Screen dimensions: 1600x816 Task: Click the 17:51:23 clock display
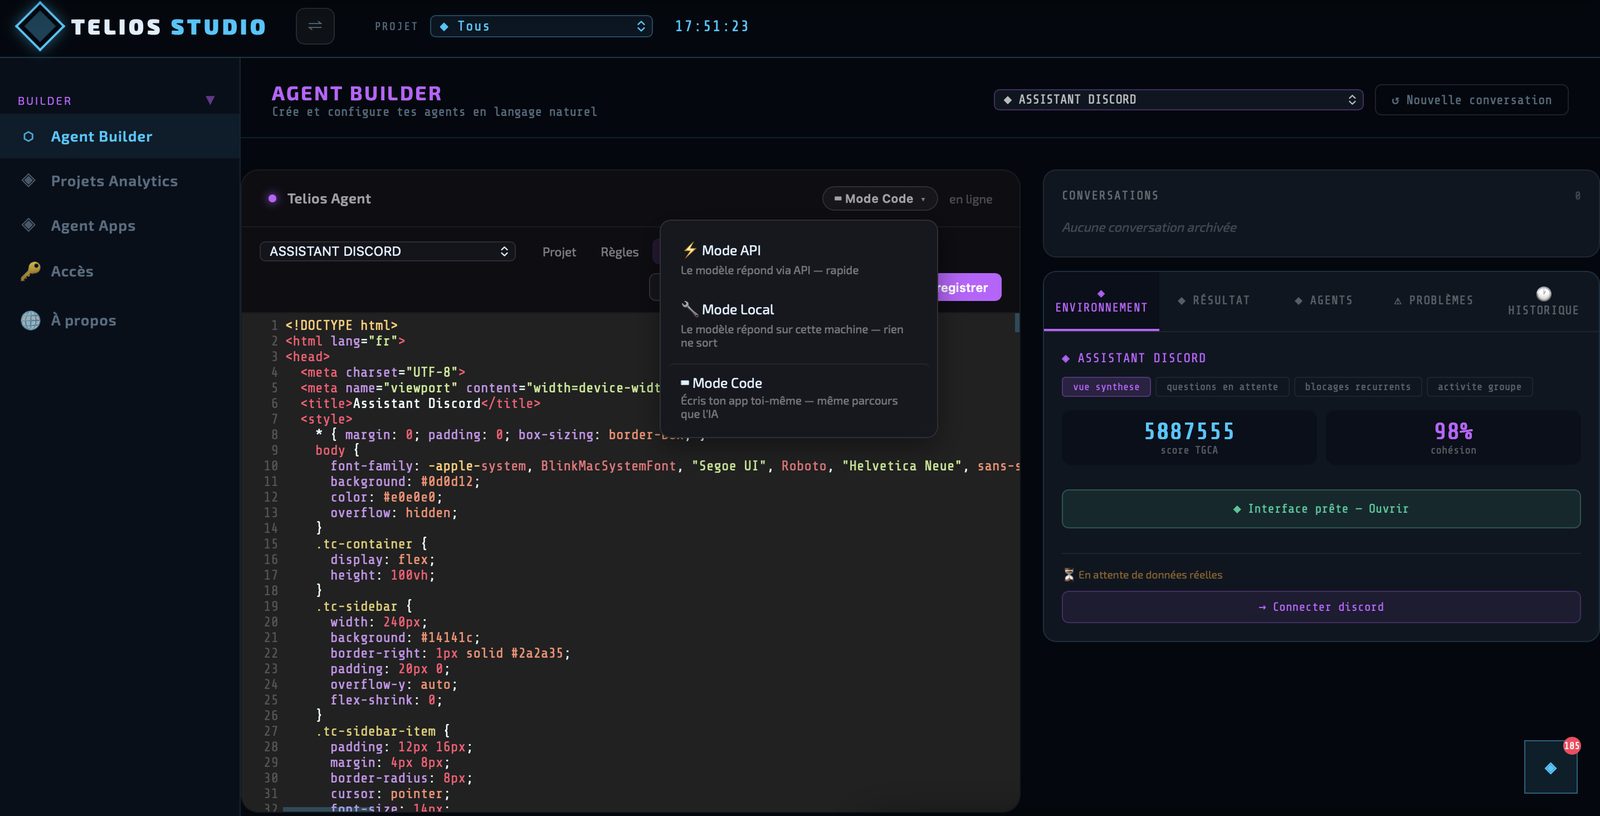coord(711,26)
